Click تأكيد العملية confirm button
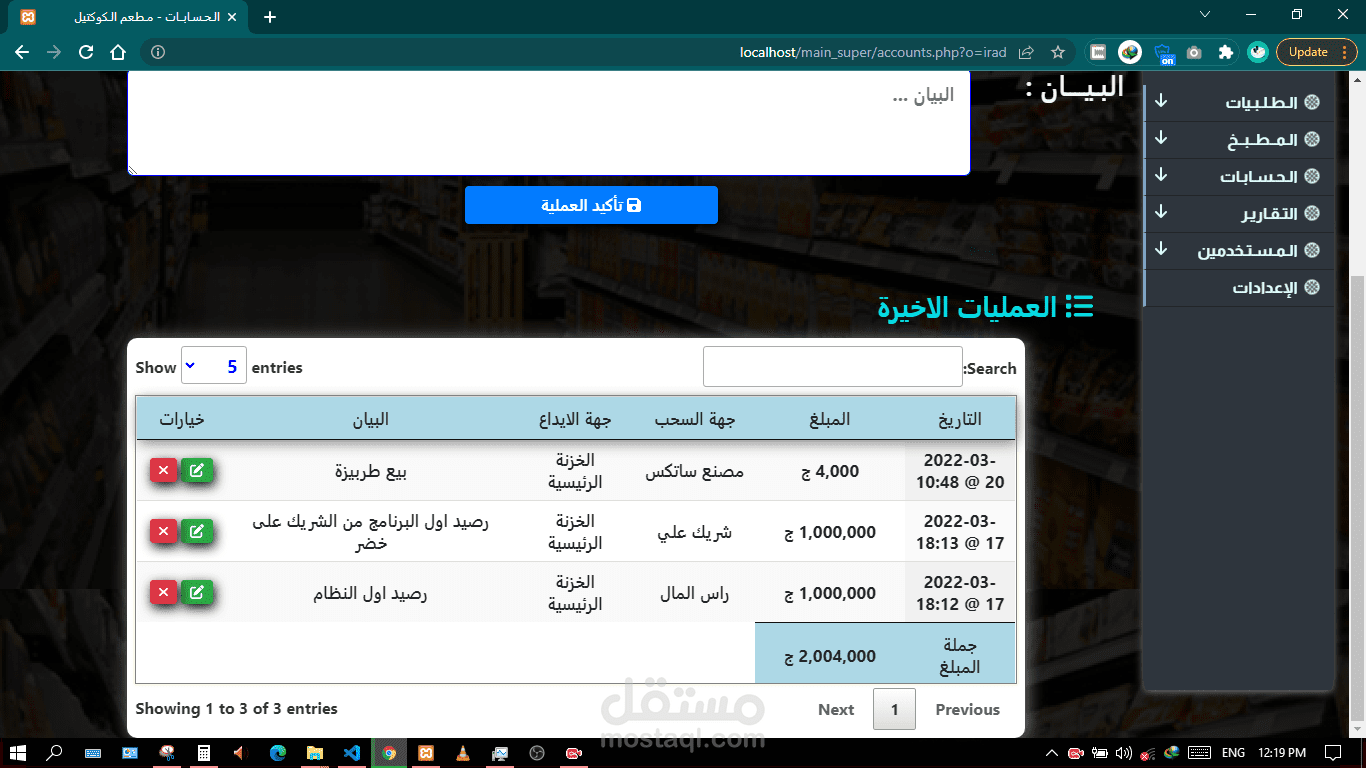 click(x=591, y=205)
